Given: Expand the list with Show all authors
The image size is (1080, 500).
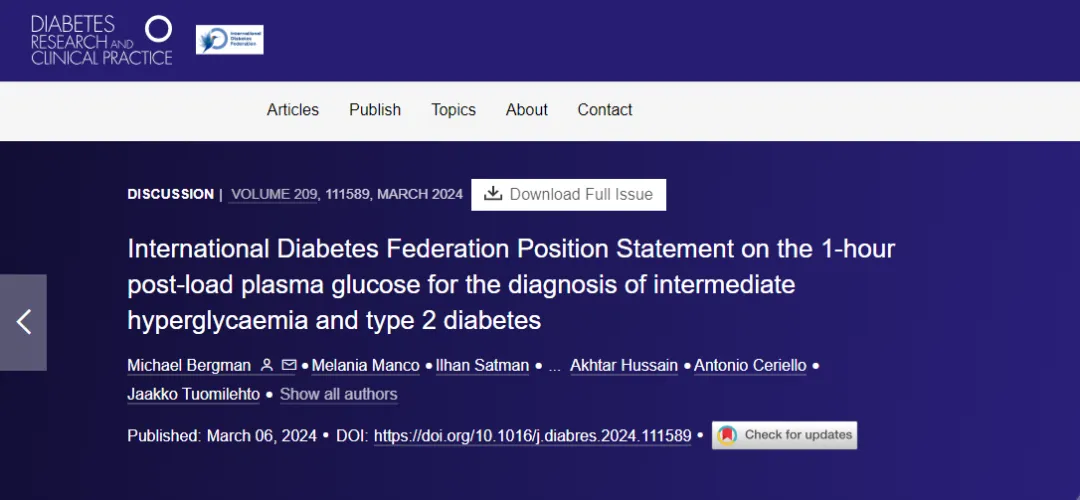Looking at the screenshot, I should point(338,394).
